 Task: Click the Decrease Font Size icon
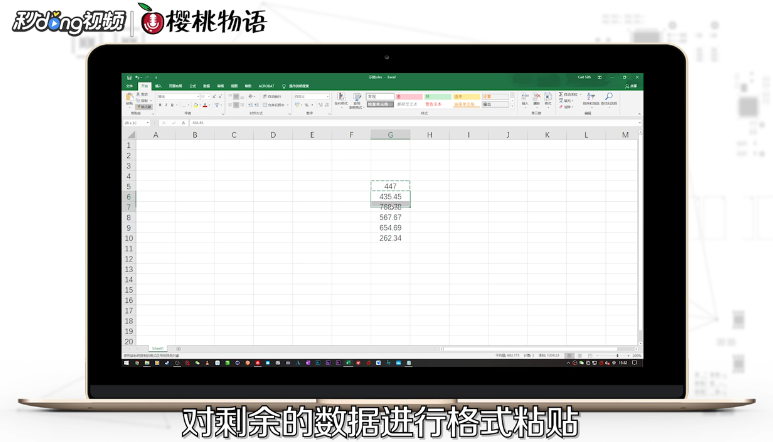[x=220, y=96]
